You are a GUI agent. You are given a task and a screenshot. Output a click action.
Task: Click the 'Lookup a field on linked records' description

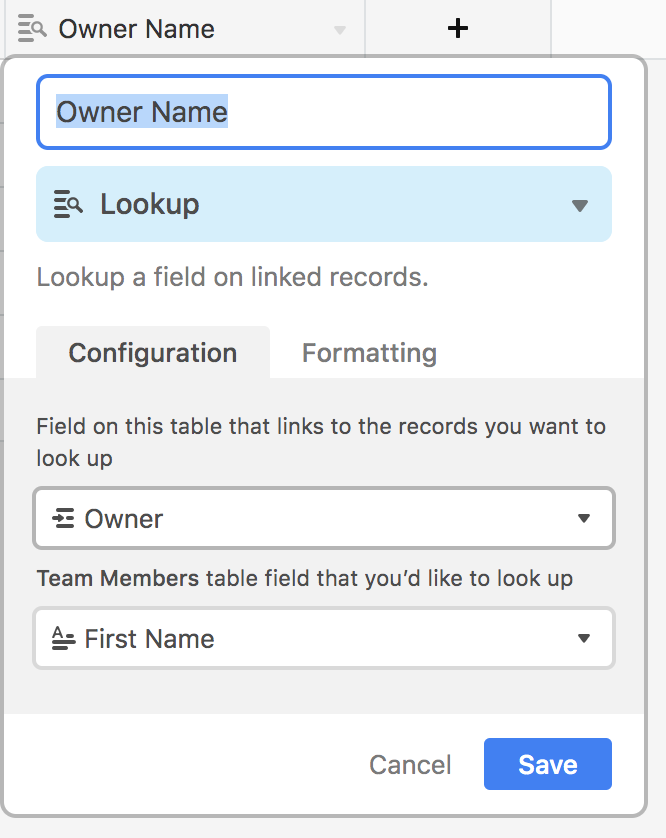coord(232,277)
